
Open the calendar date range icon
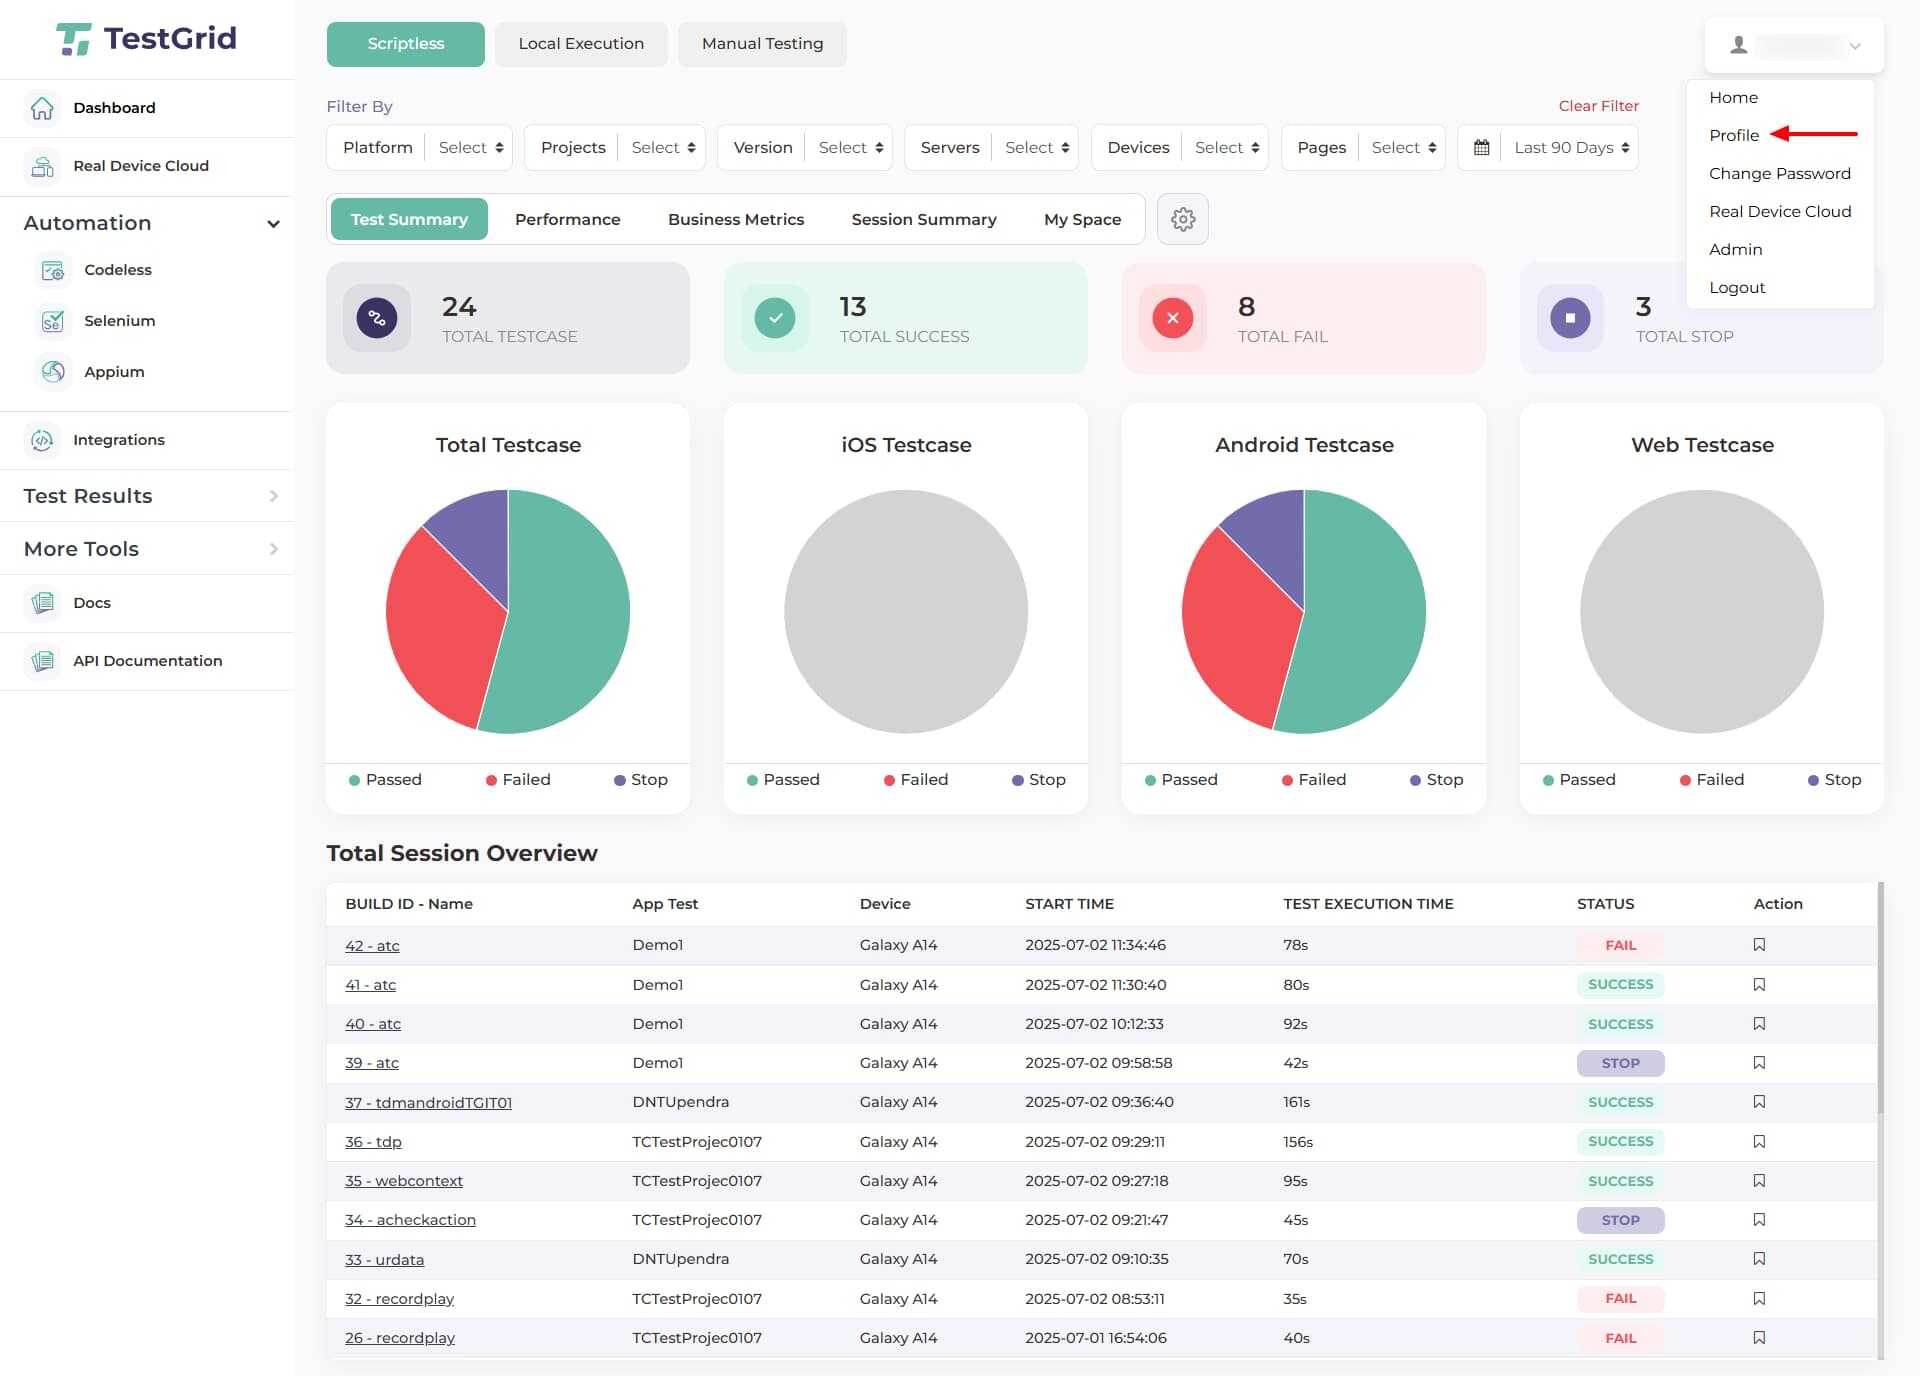pos(1481,148)
